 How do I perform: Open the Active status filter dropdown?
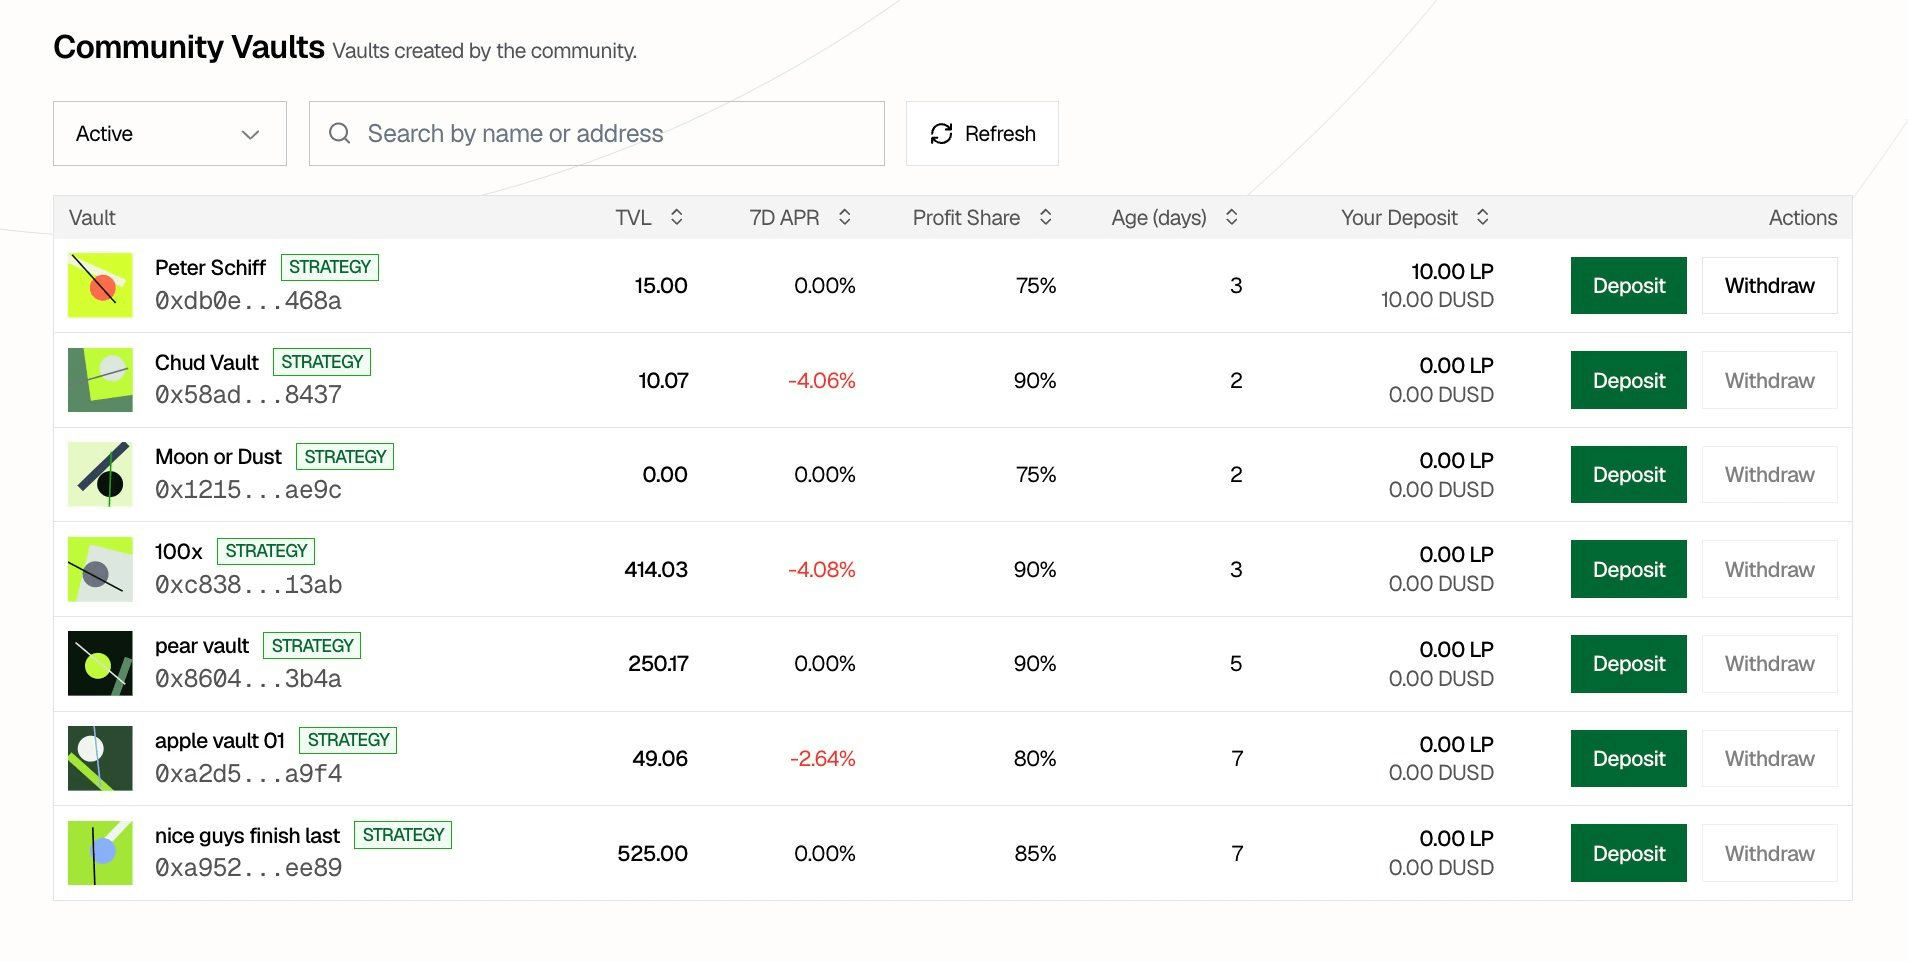[x=170, y=133]
